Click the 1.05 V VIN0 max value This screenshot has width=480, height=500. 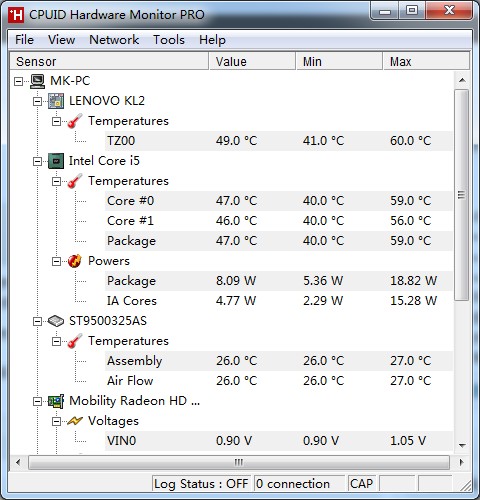pos(408,441)
